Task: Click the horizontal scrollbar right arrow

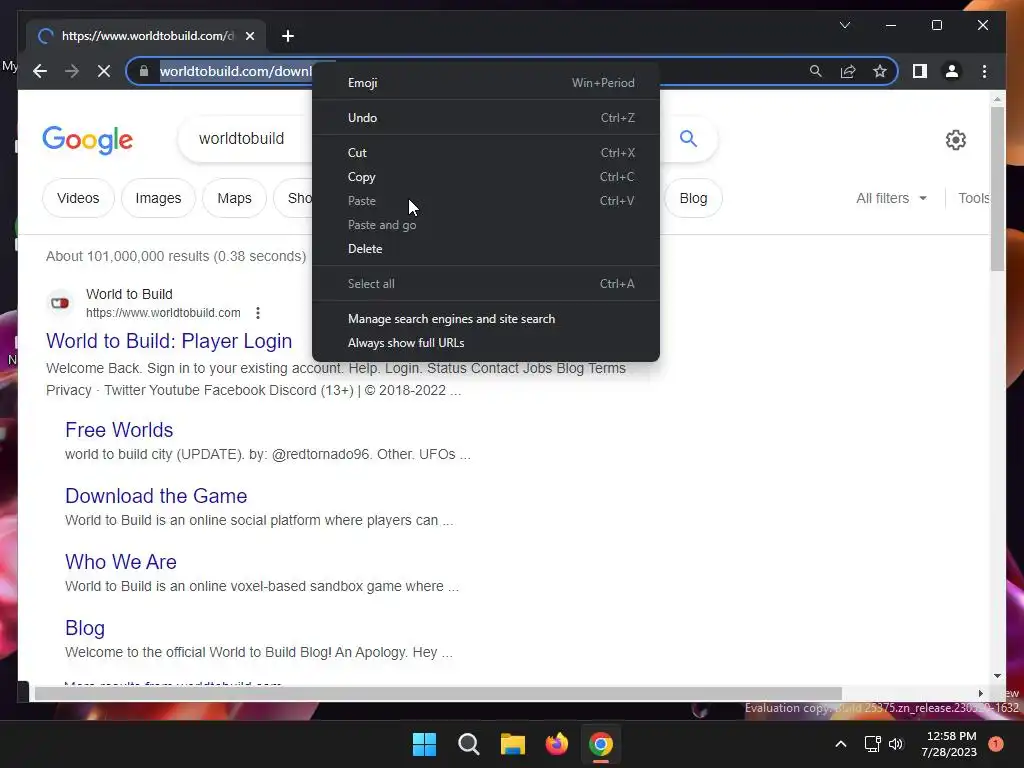Action: pos(980,694)
